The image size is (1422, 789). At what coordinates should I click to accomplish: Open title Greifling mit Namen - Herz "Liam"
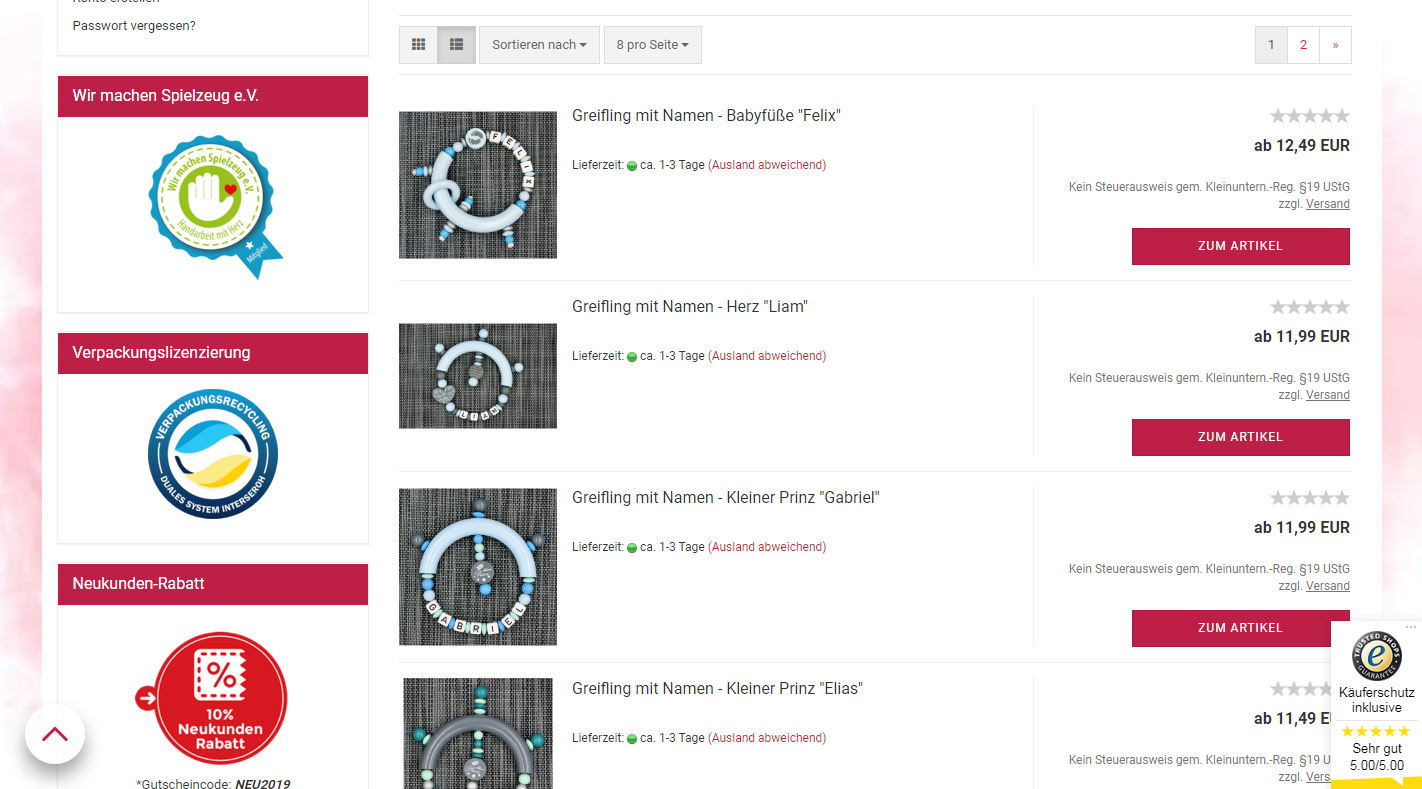689,306
